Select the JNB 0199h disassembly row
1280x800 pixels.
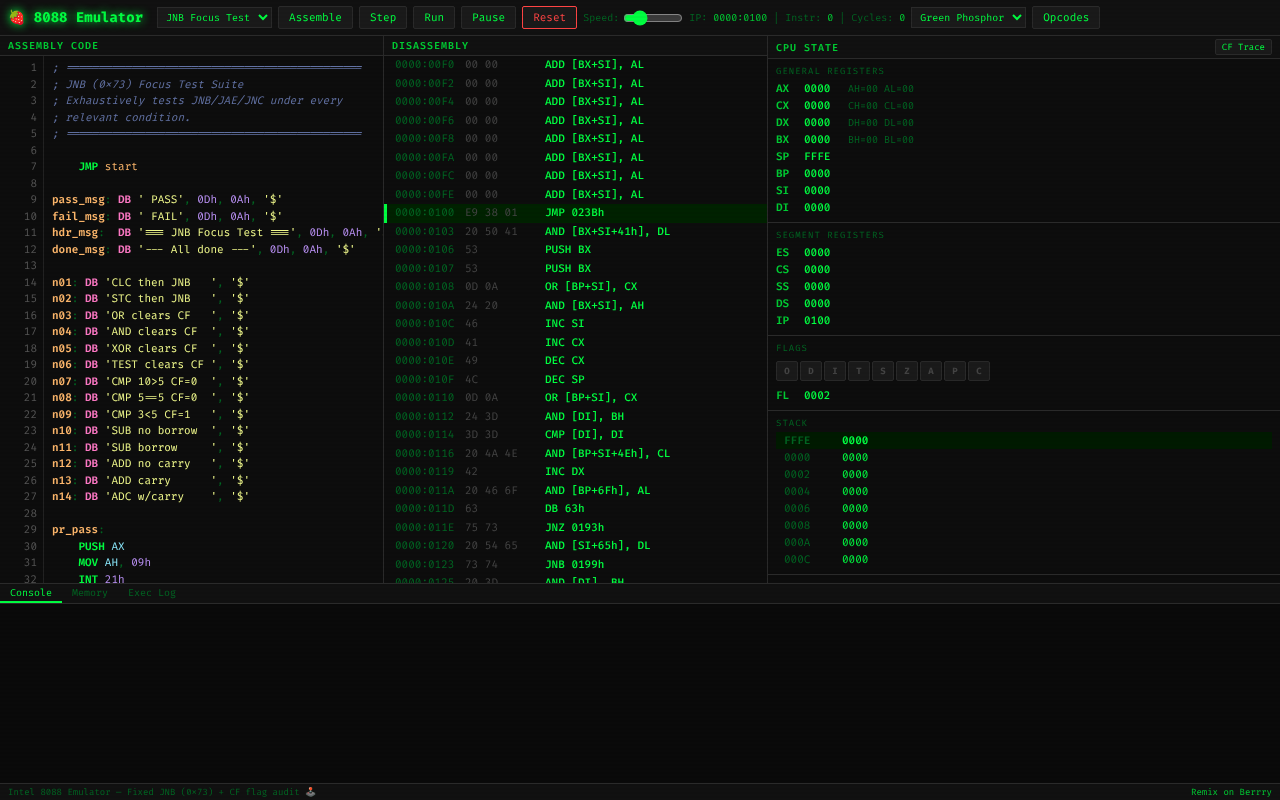pos(575,564)
